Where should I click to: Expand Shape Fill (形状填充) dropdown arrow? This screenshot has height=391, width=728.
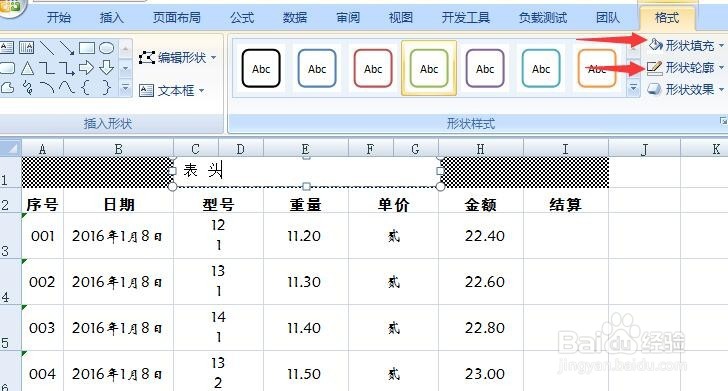coord(722,46)
